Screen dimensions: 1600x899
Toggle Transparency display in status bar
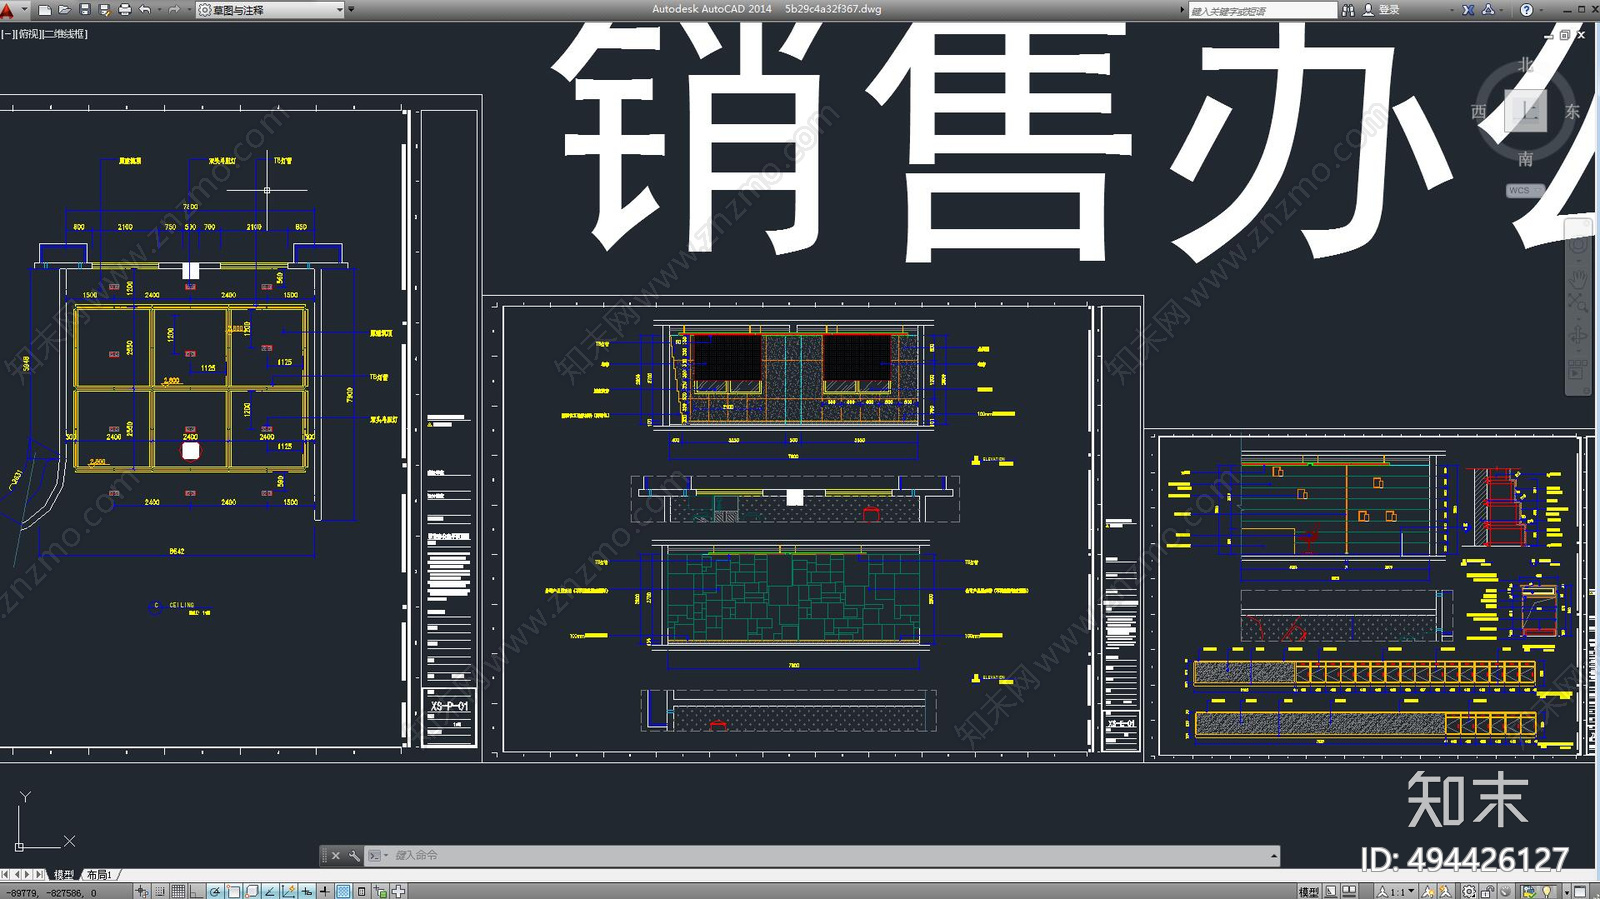[x=343, y=891]
